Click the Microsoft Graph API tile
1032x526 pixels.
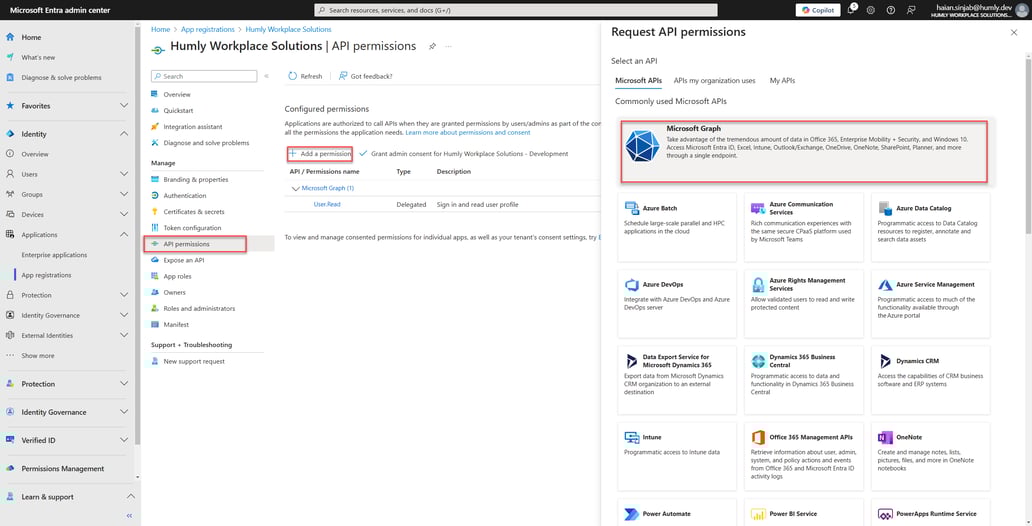click(804, 152)
